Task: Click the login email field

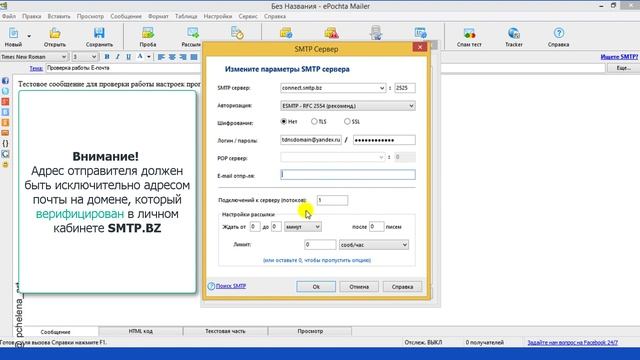Action: 311,140
